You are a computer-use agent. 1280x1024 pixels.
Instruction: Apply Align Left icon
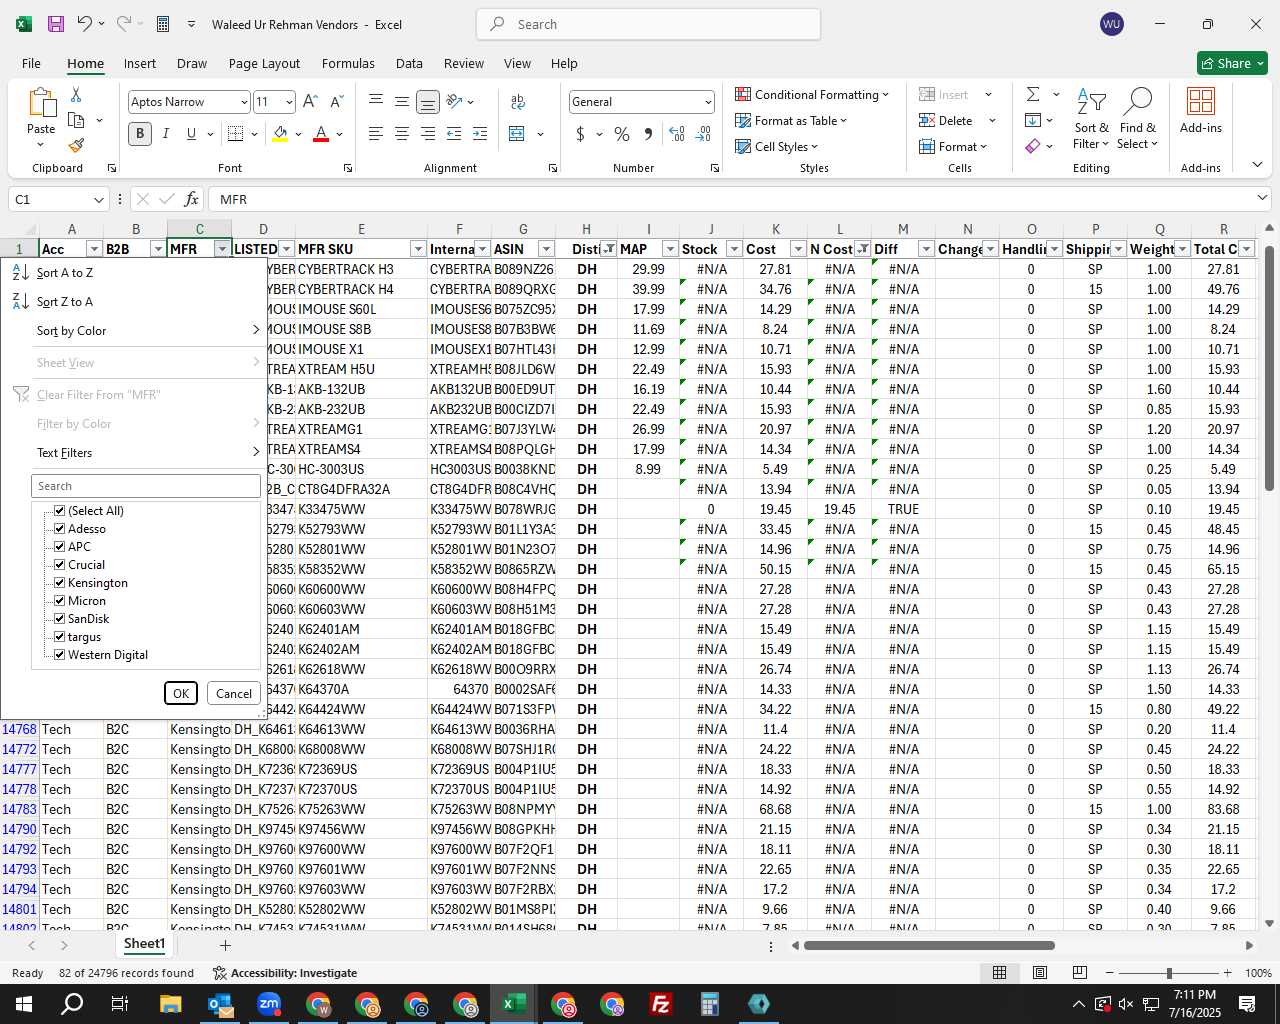[375, 134]
